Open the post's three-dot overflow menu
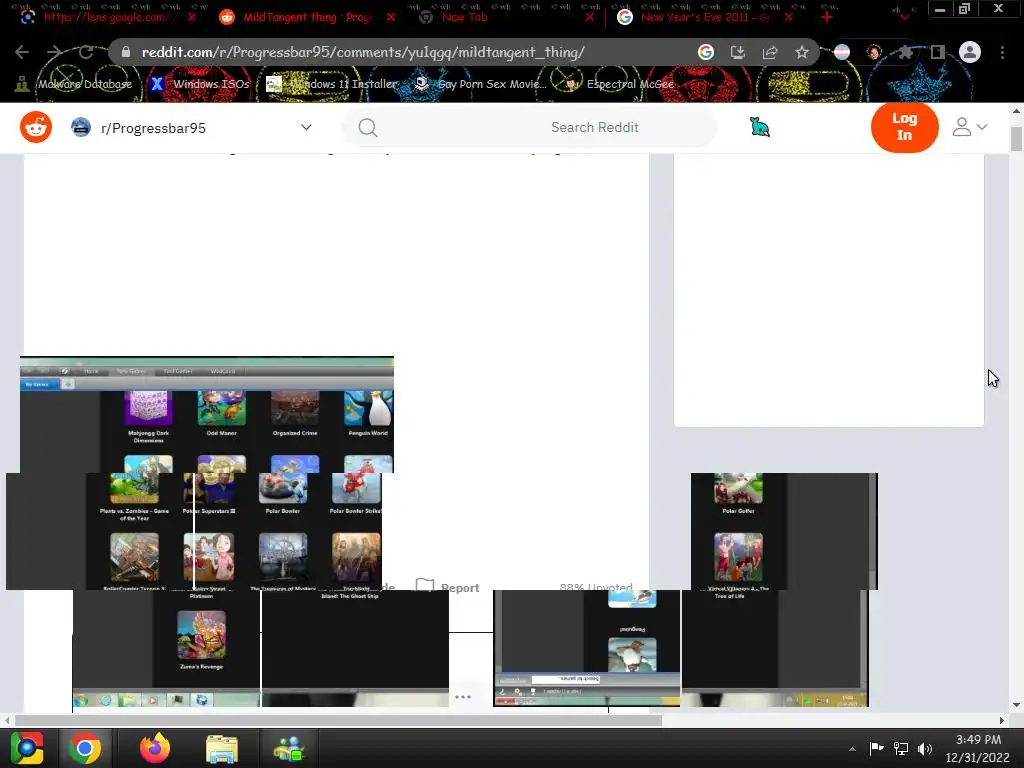 pos(463,697)
